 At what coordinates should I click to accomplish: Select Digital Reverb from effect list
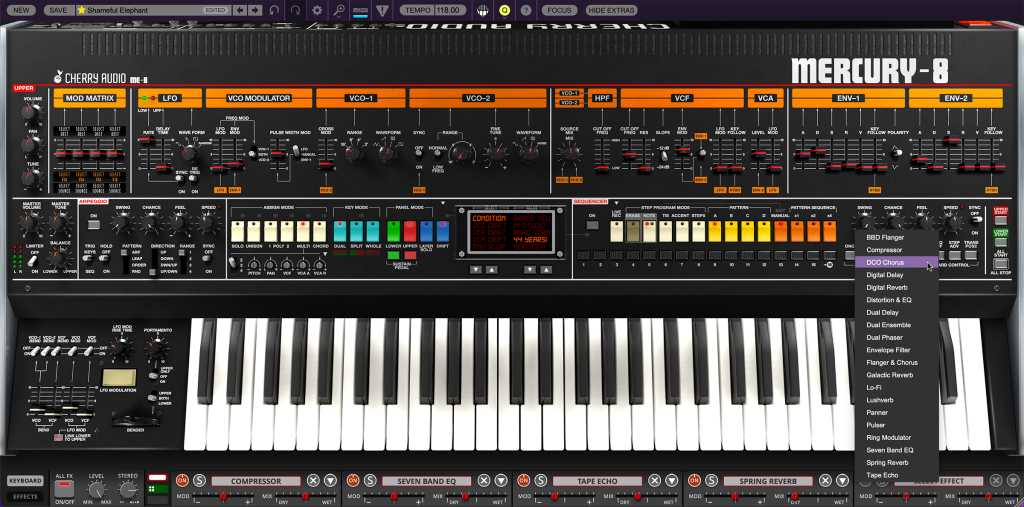point(896,287)
